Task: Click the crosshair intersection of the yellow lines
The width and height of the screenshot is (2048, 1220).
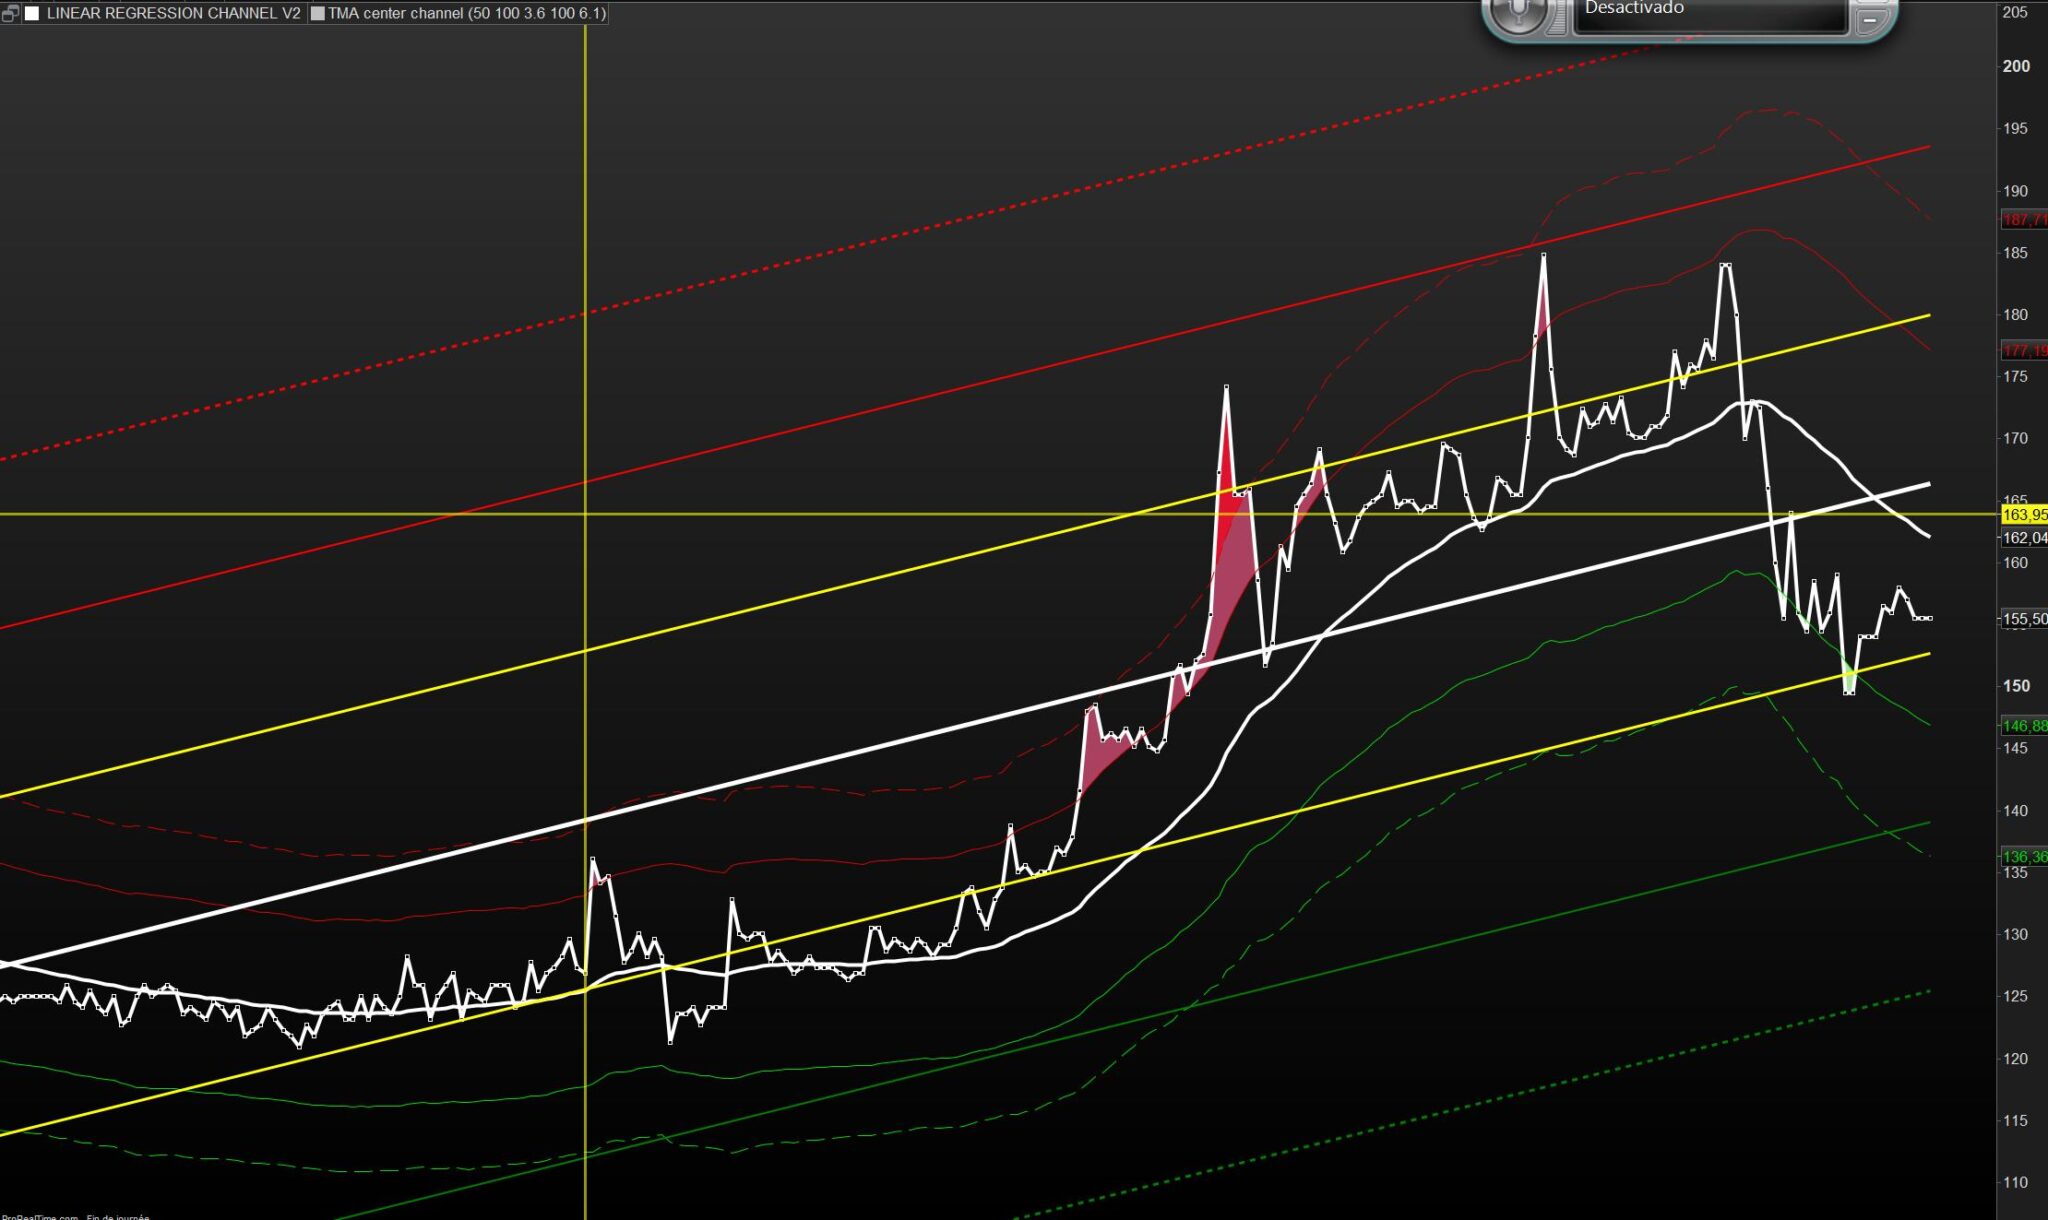Action: [585, 514]
